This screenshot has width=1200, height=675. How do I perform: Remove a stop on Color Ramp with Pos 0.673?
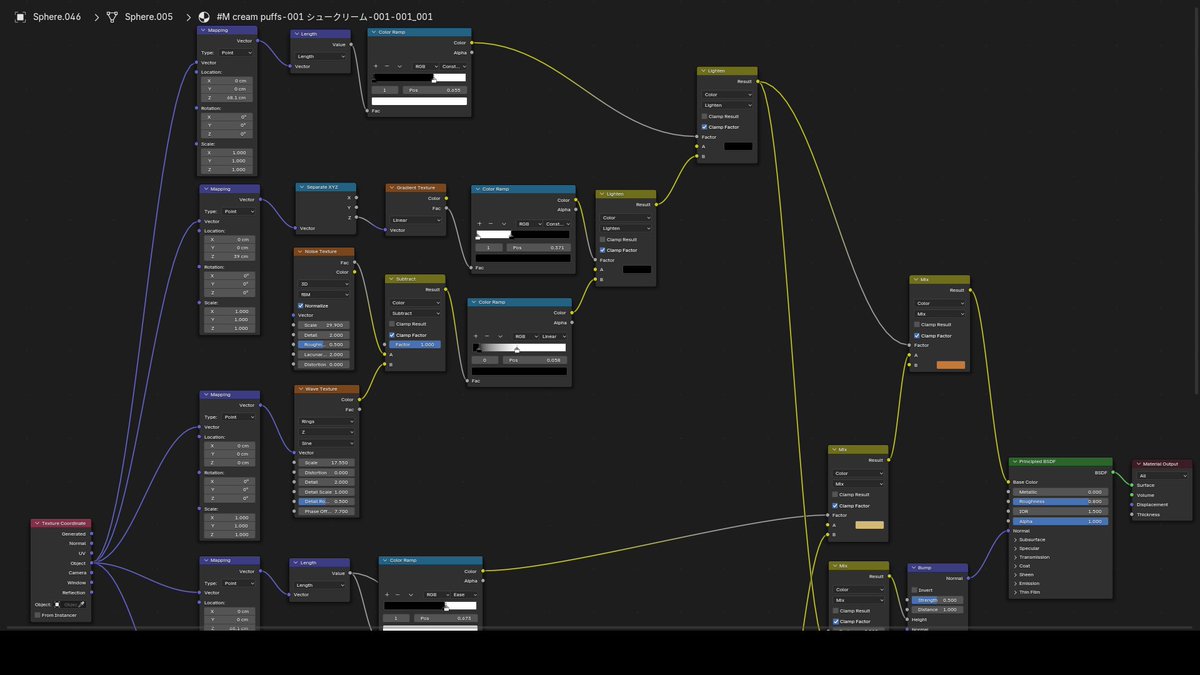coord(398,594)
